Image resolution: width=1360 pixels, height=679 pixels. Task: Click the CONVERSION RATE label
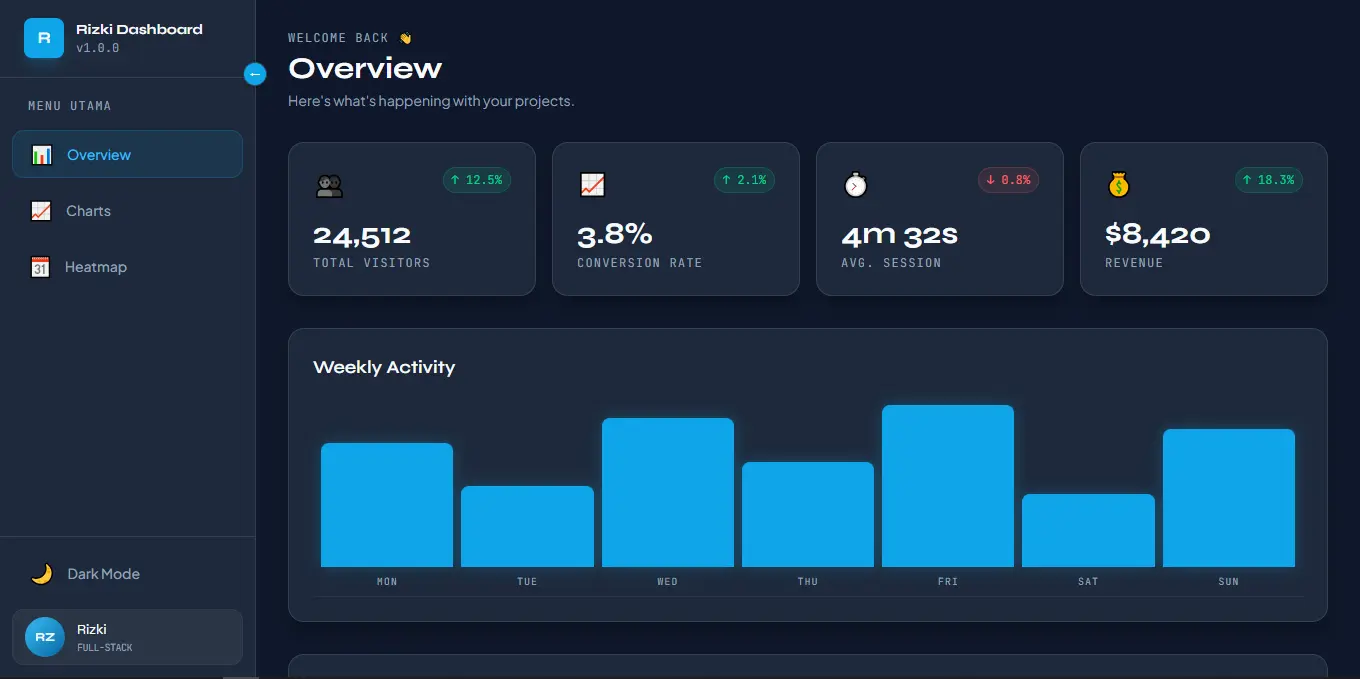point(640,263)
